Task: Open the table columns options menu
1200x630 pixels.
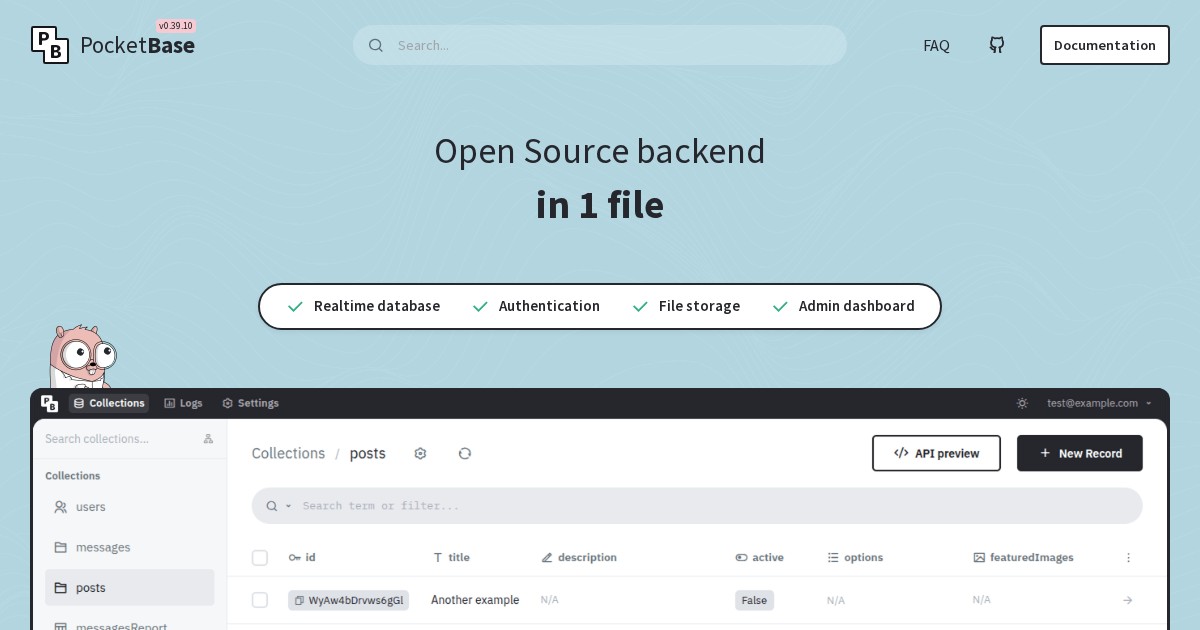Action: [1128, 558]
